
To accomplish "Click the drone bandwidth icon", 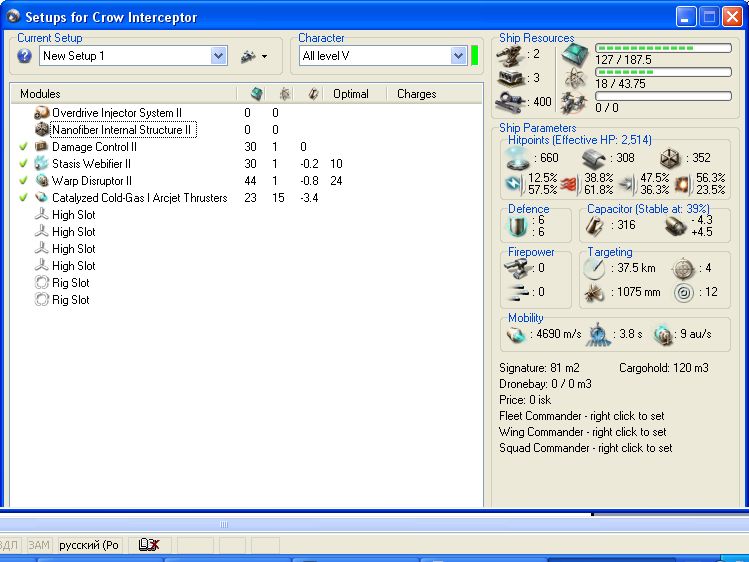I will tap(574, 102).
